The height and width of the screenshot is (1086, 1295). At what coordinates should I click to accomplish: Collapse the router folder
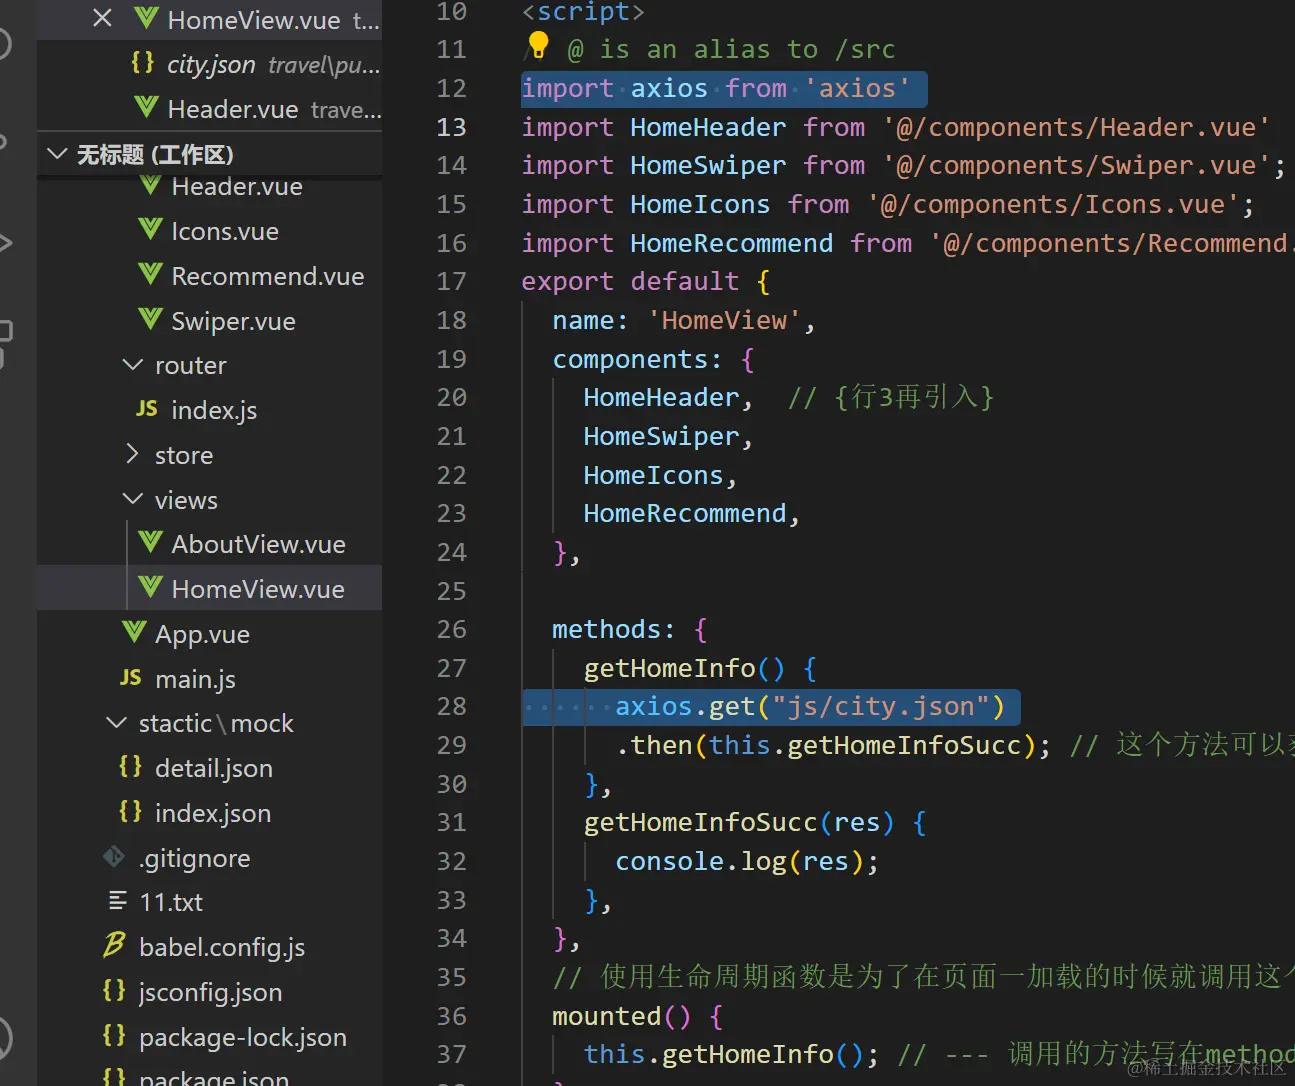pos(132,365)
